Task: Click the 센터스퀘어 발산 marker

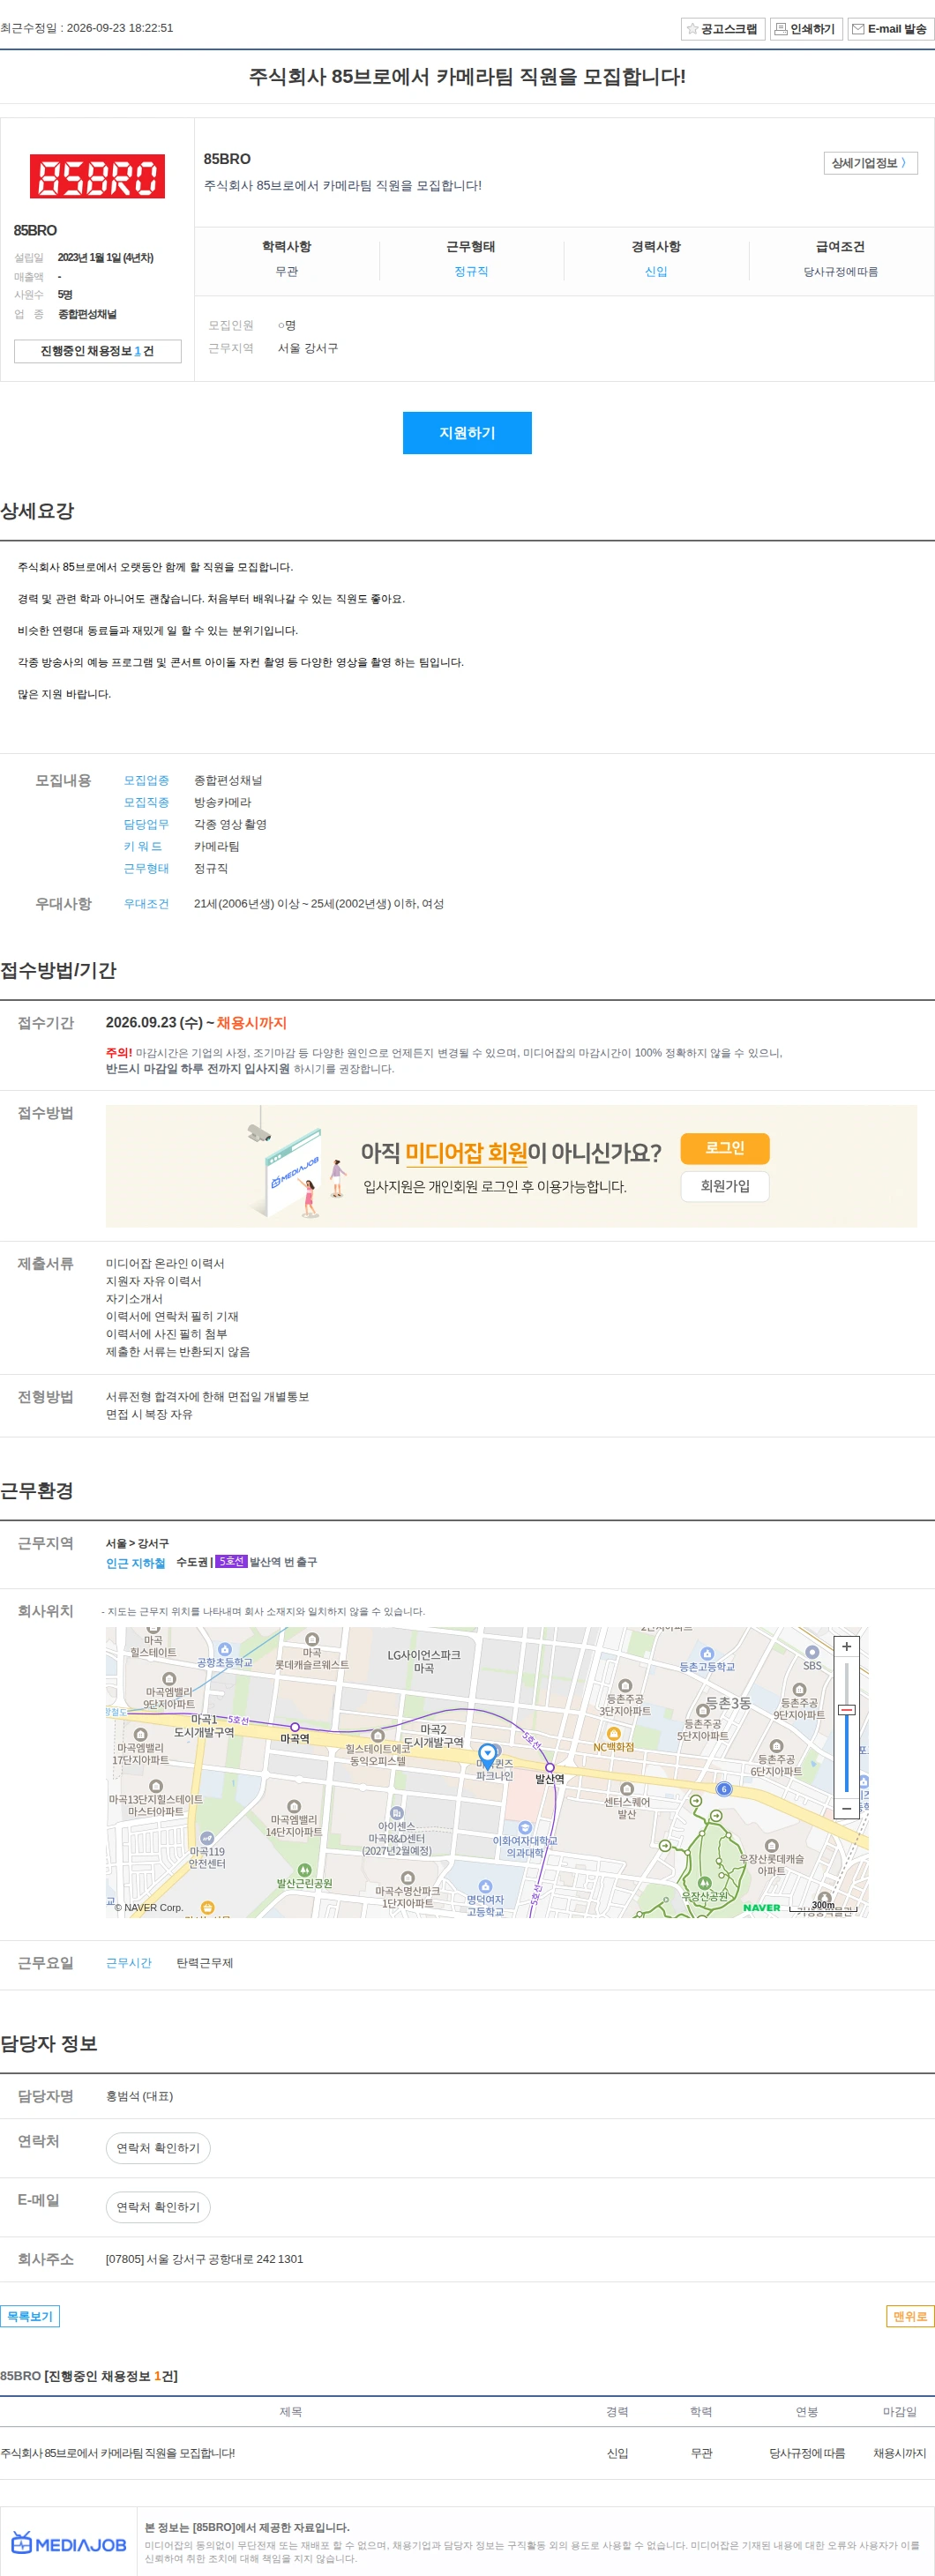Action: pyautogui.click(x=627, y=1789)
